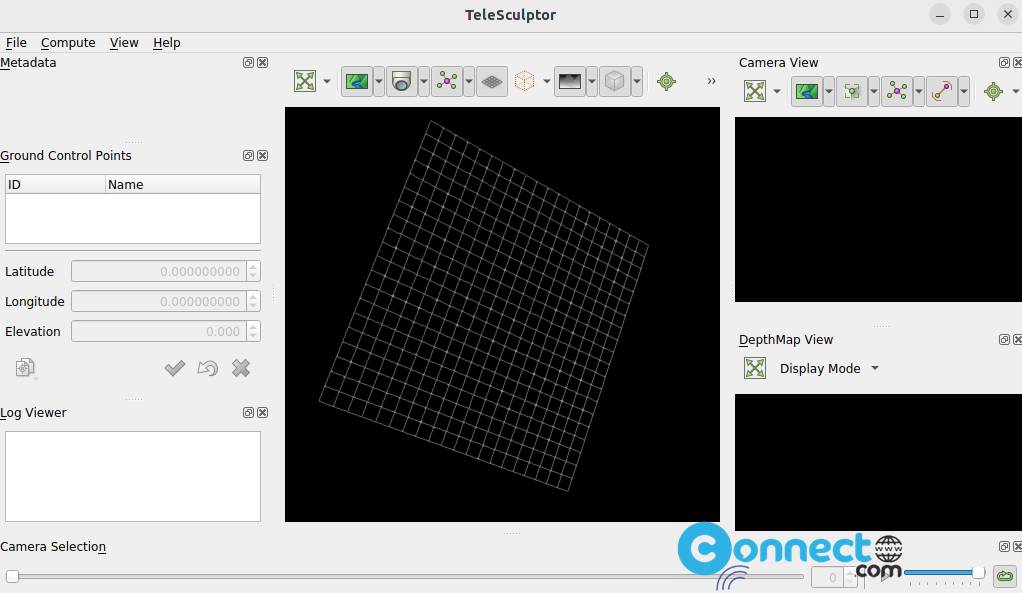Float the Camera View panel
The image size is (1022, 593).
(x=1004, y=63)
